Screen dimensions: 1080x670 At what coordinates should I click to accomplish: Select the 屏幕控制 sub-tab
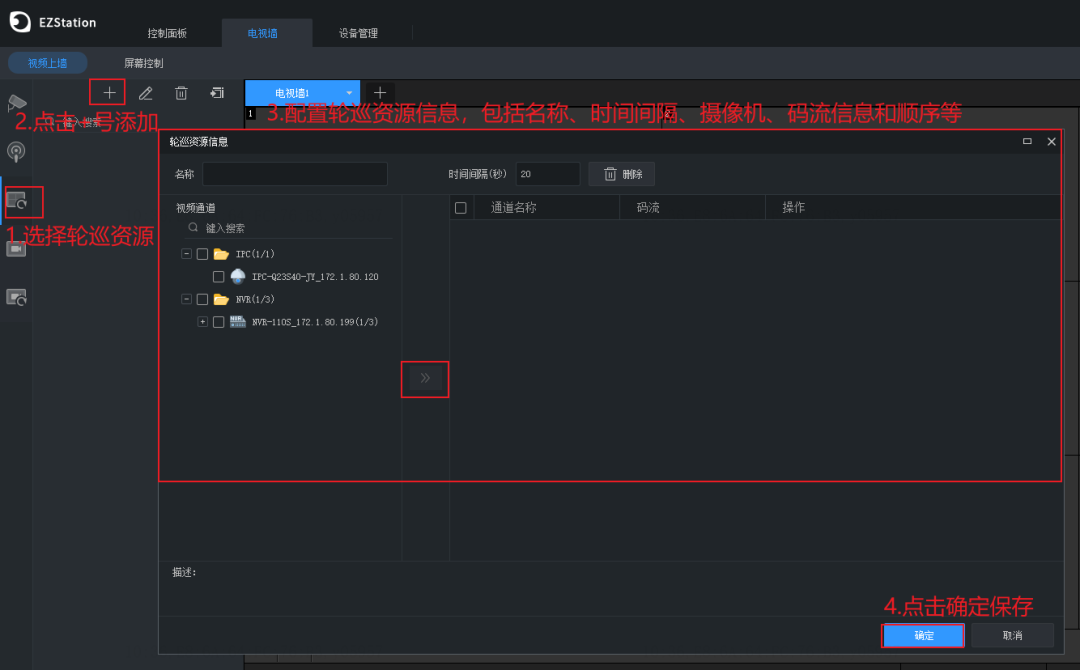[x=143, y=63]
